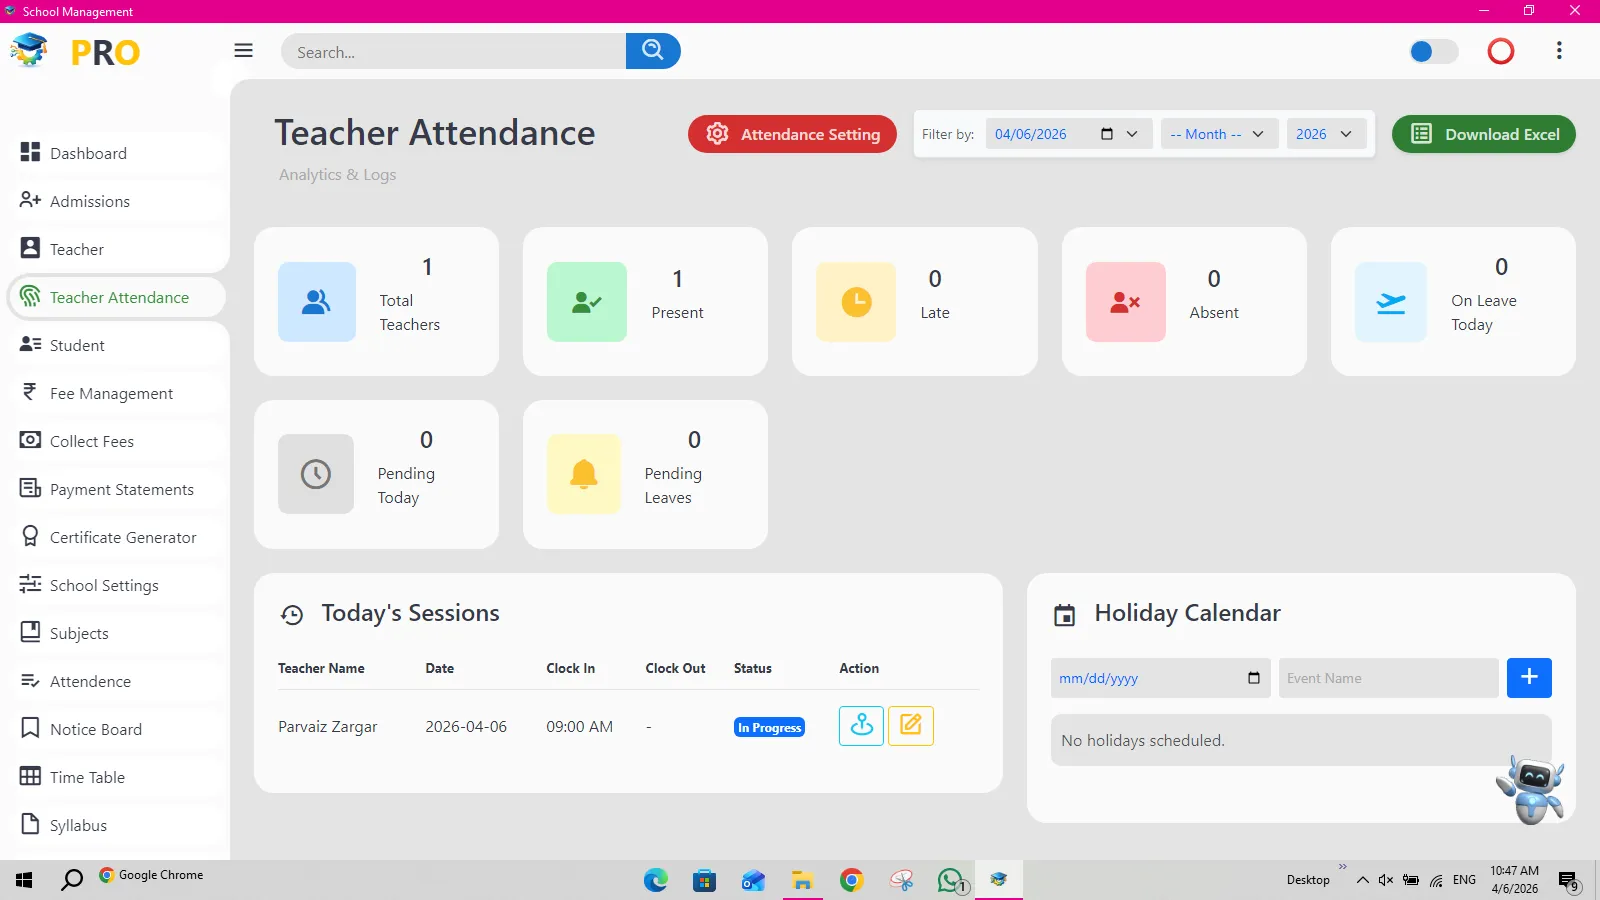Screen dimensions: 1600x900
Task: Open Student section in sidebar
Action: 118,345
